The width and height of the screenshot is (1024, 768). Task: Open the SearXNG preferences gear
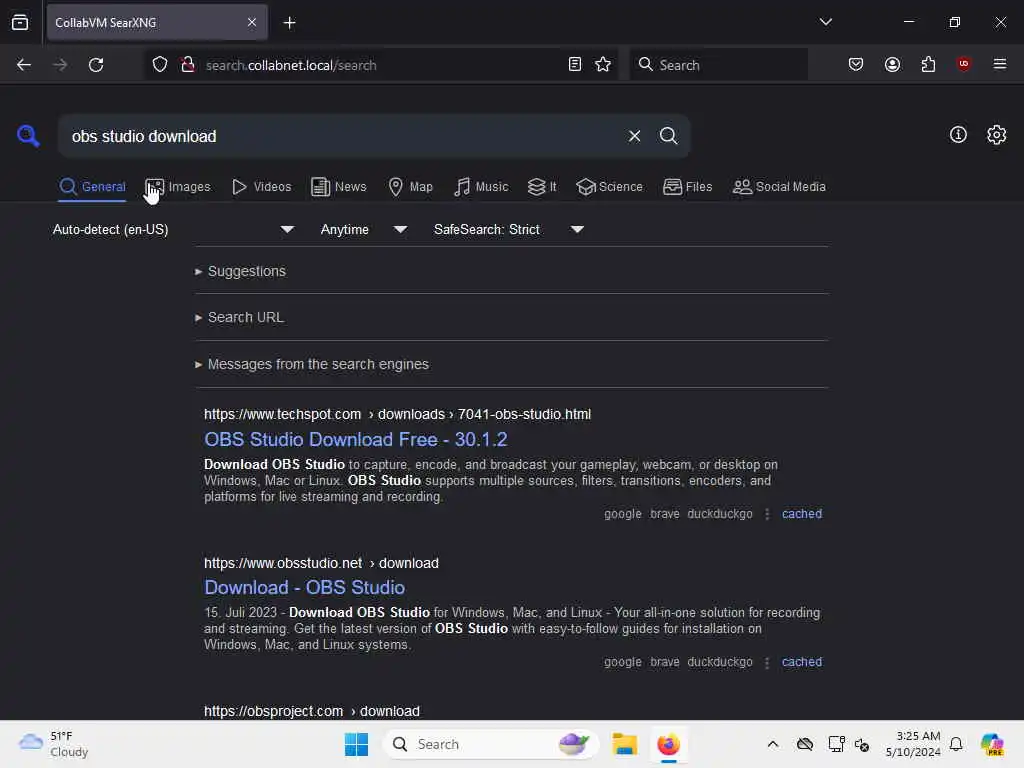[x=997, y=135]
